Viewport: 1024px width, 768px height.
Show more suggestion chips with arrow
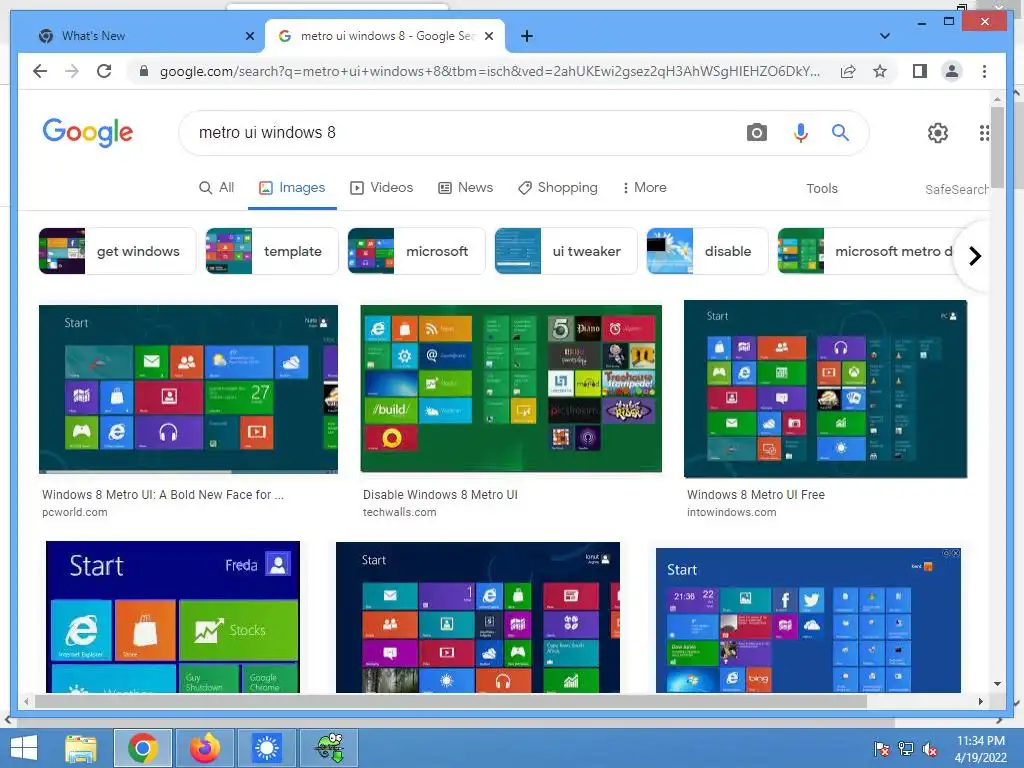tap(974, 255)
